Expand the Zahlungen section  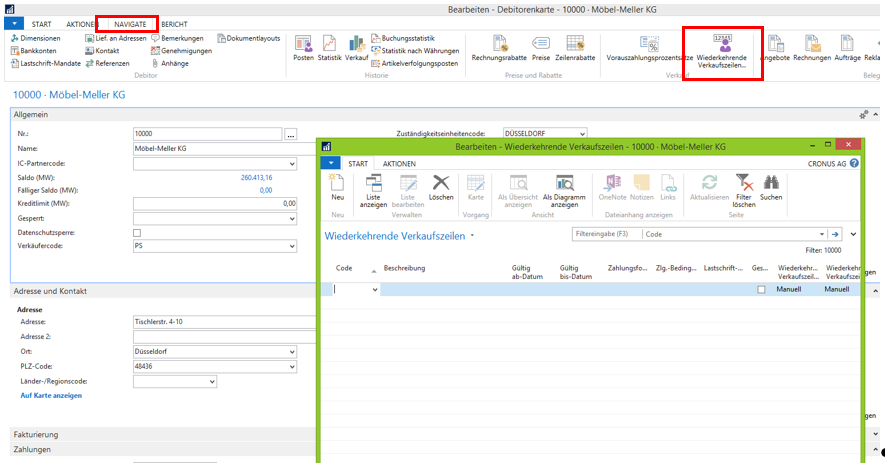[x=875, y=450]
